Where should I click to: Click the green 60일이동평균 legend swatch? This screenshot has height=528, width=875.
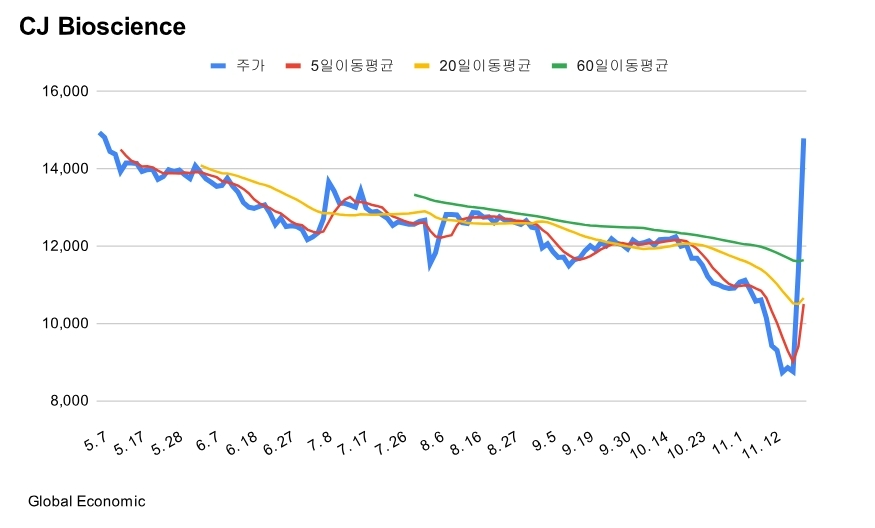point(559,66)
